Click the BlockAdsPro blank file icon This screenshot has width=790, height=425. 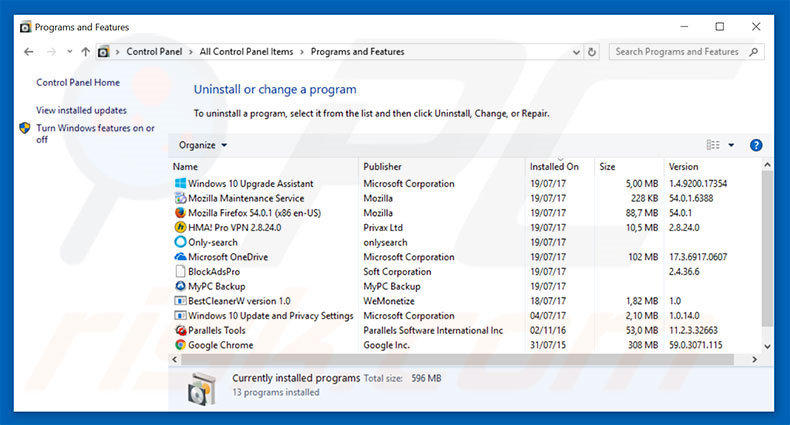180,271
